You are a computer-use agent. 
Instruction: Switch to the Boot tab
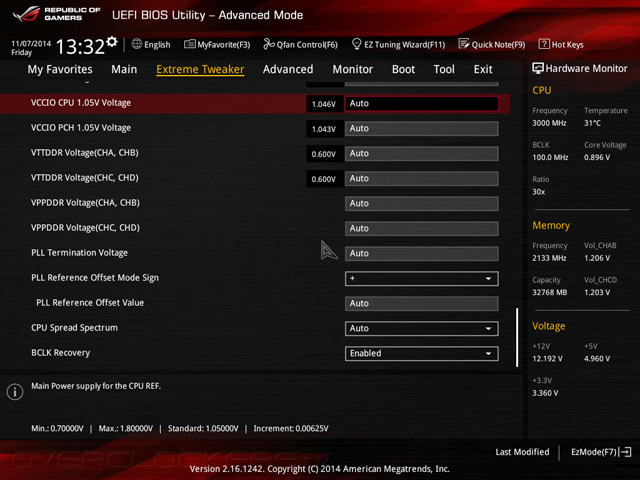[x=403, y=69]
